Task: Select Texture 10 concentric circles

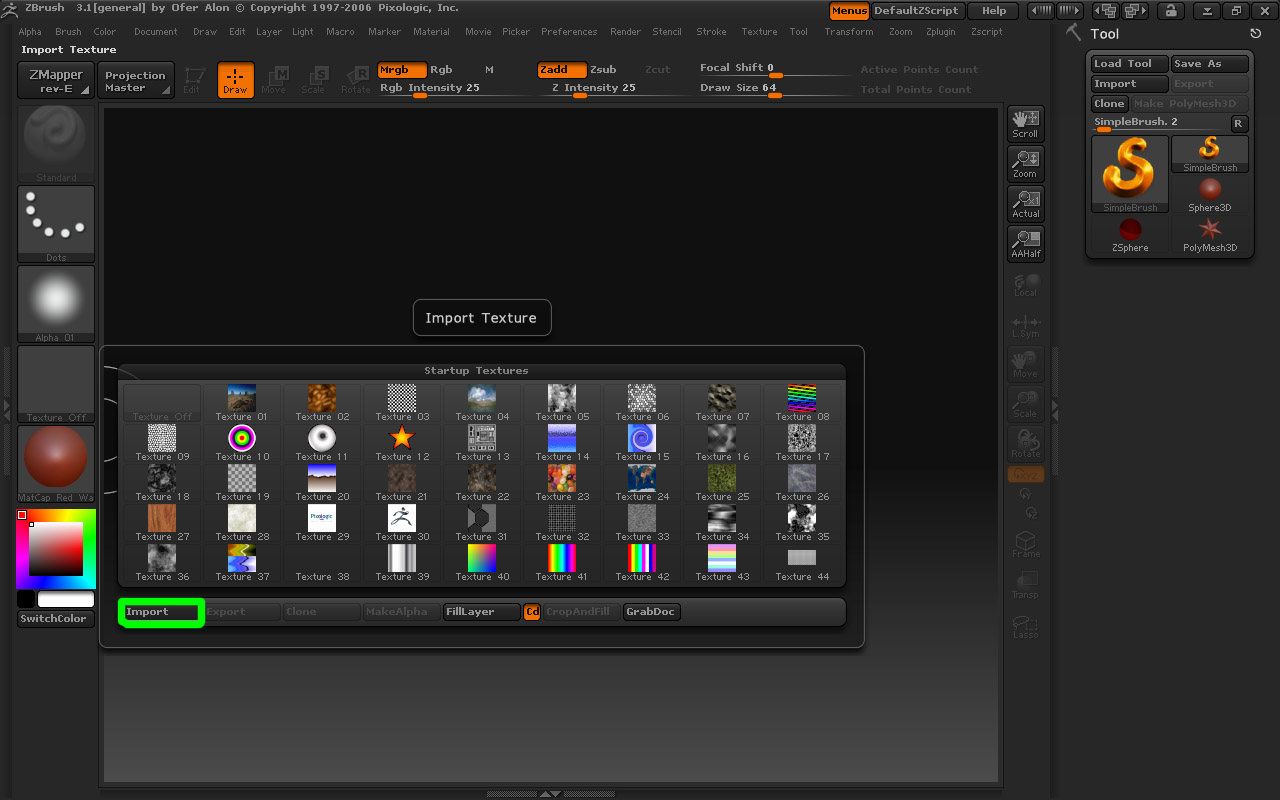Action: coord(242,443)
